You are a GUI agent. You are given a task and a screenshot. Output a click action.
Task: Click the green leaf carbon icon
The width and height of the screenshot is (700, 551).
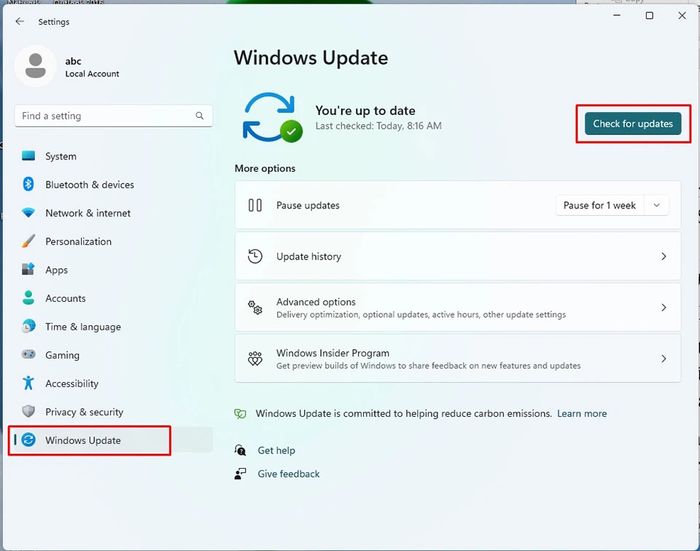[x=240, y=413]
